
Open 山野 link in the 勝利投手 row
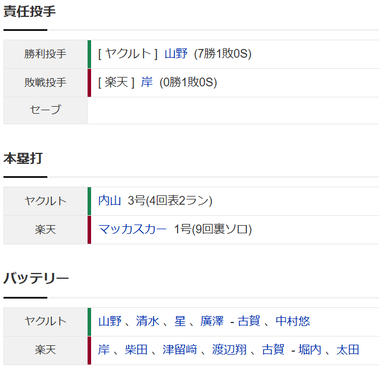[x=176, y=54]
